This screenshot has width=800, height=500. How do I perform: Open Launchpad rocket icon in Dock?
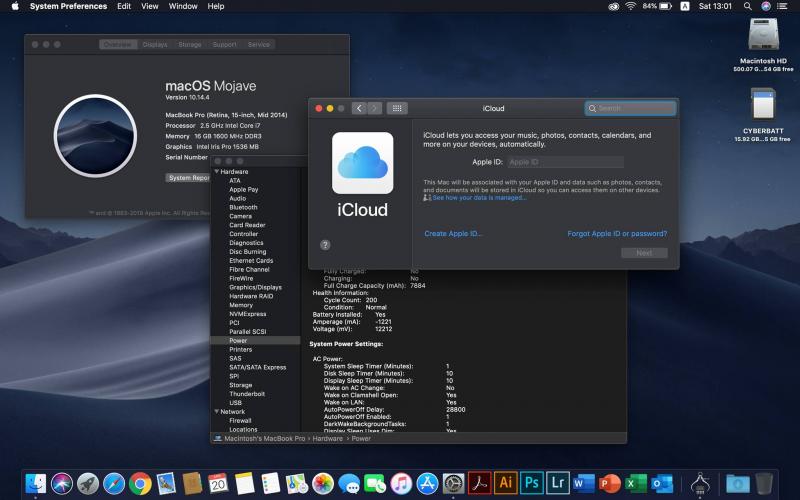88,483
